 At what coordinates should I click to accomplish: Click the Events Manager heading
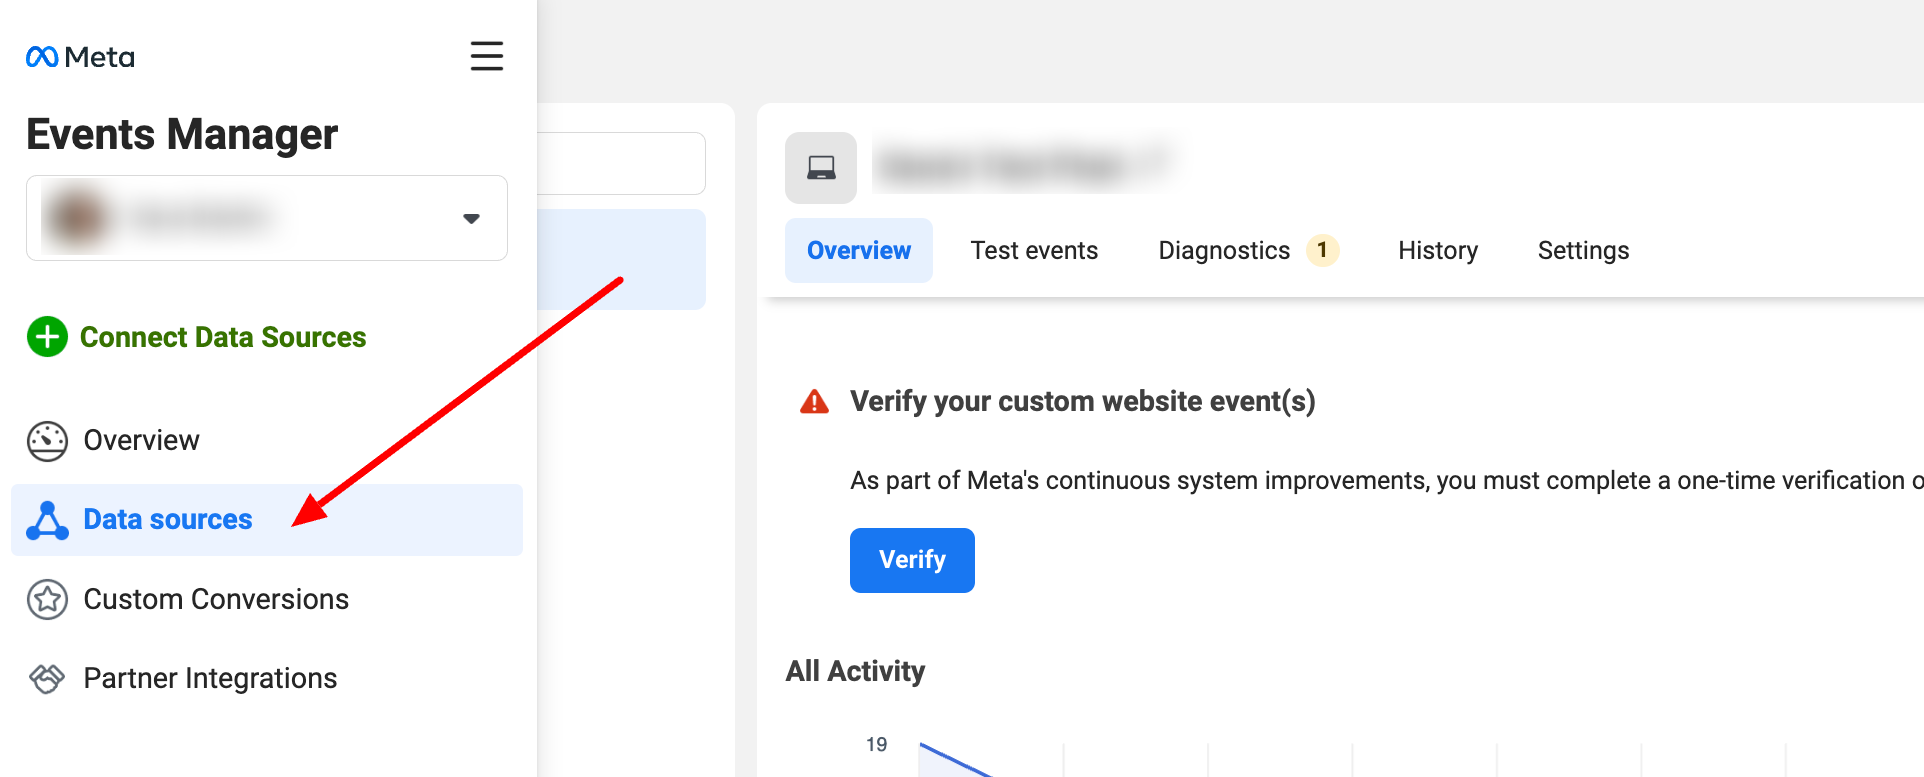click(182, 134)
